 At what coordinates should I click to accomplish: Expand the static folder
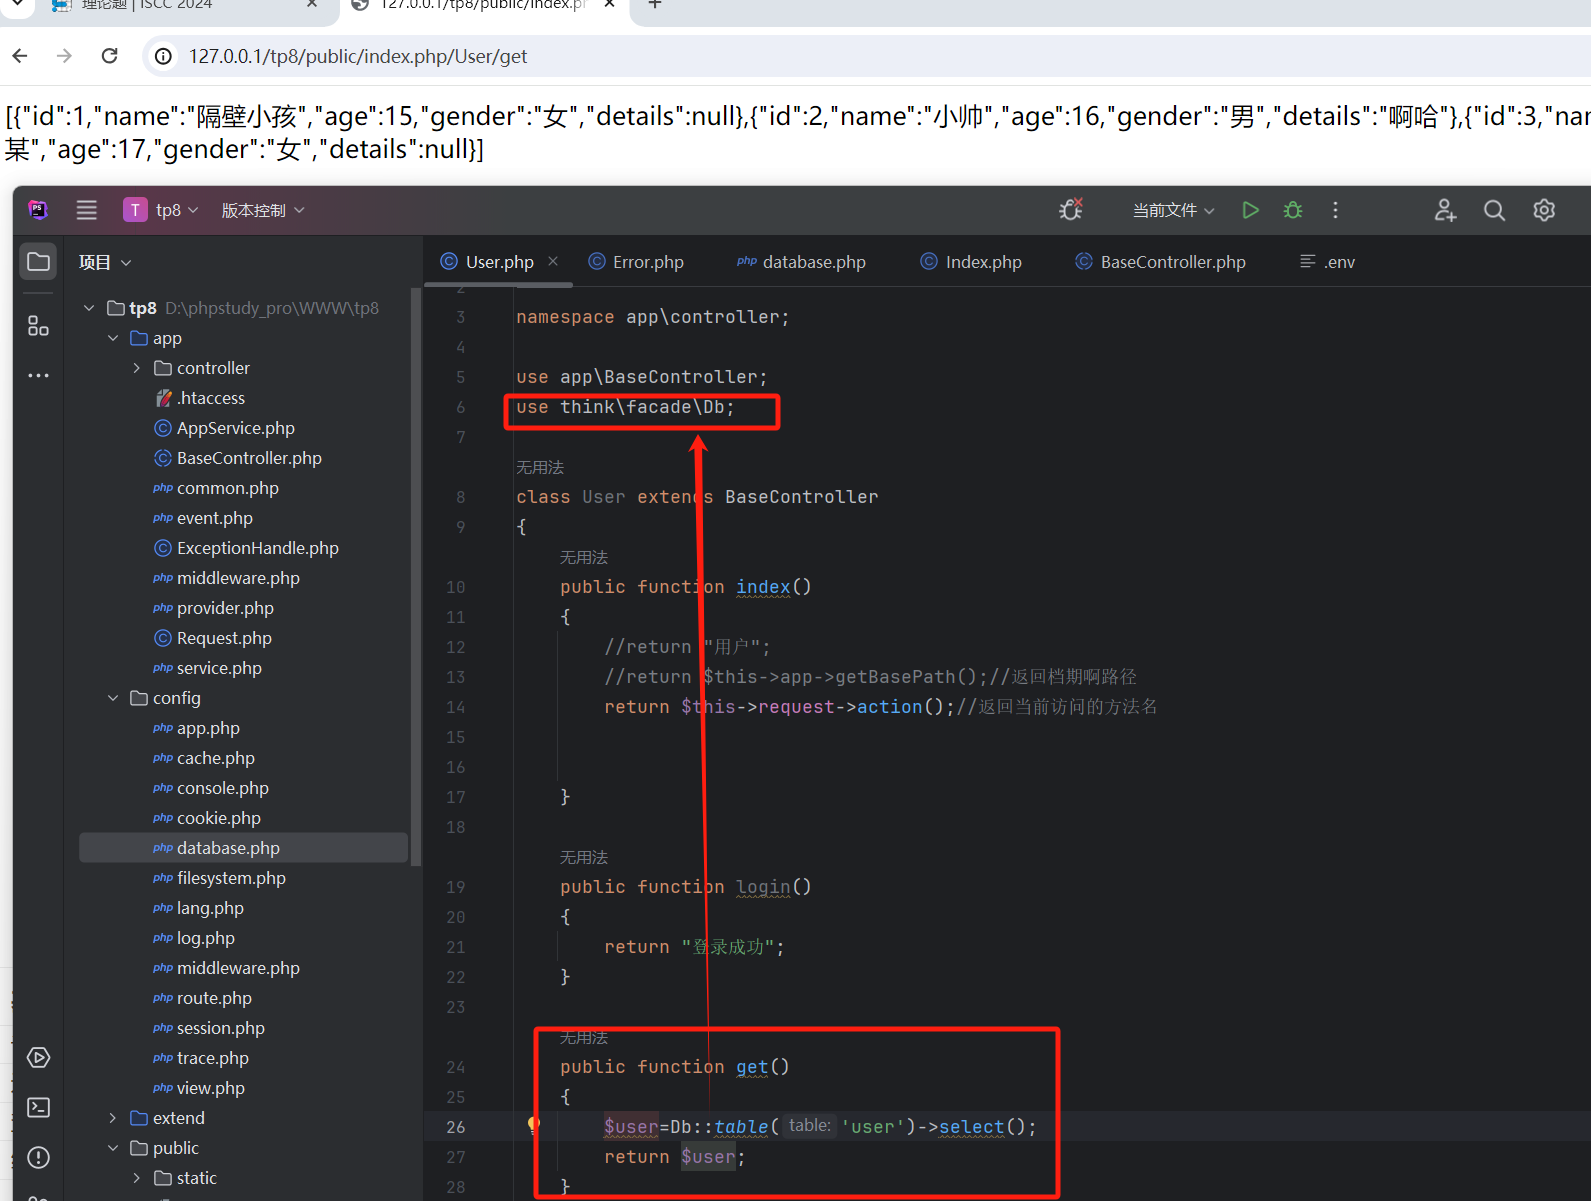pos(137,1178)
